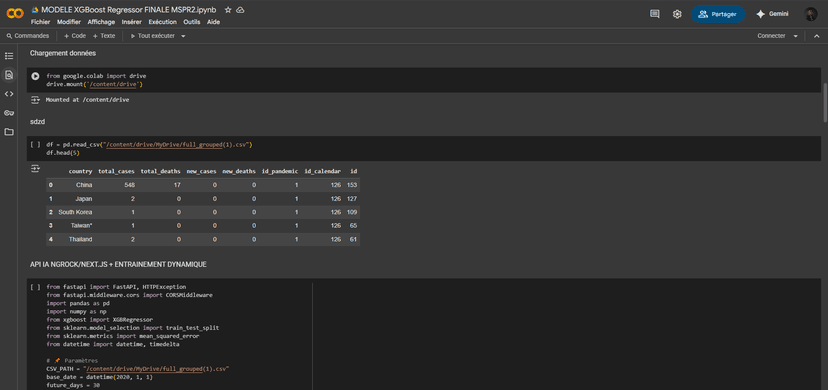The image size is (828, 390).
Task: Click the id_calendar column header
Action: pyautogui.click(x=322, y=172)
